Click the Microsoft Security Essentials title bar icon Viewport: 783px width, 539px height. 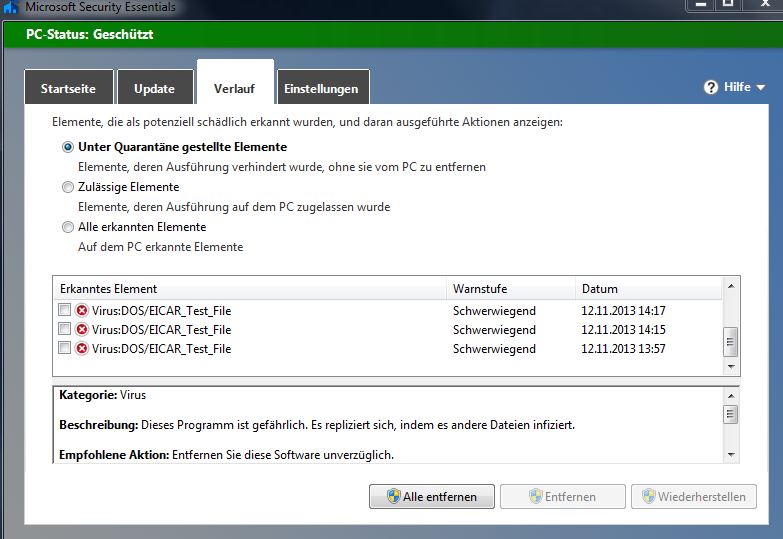tap(10, 6)
